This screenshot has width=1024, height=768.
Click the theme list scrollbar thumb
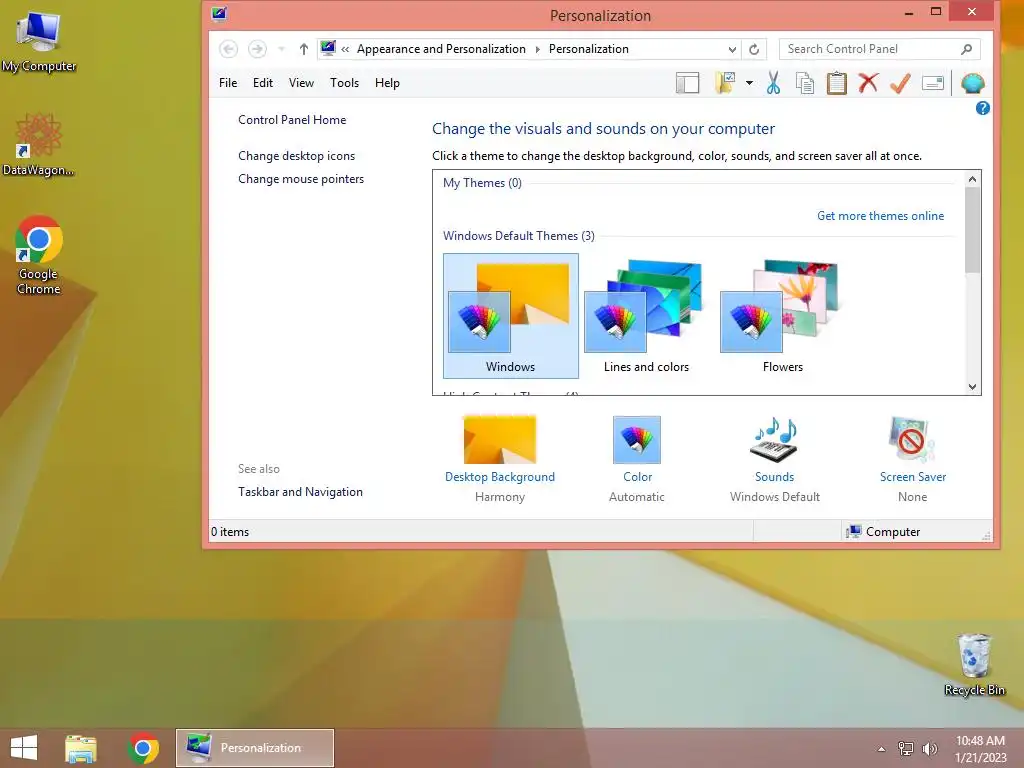[x=972, y=230]
